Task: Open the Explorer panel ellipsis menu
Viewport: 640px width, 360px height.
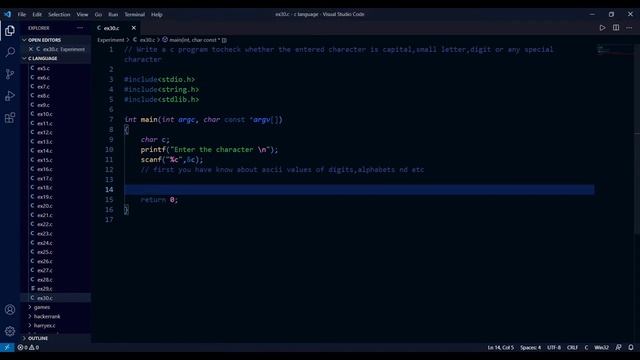Action: (x=80, y=28)
